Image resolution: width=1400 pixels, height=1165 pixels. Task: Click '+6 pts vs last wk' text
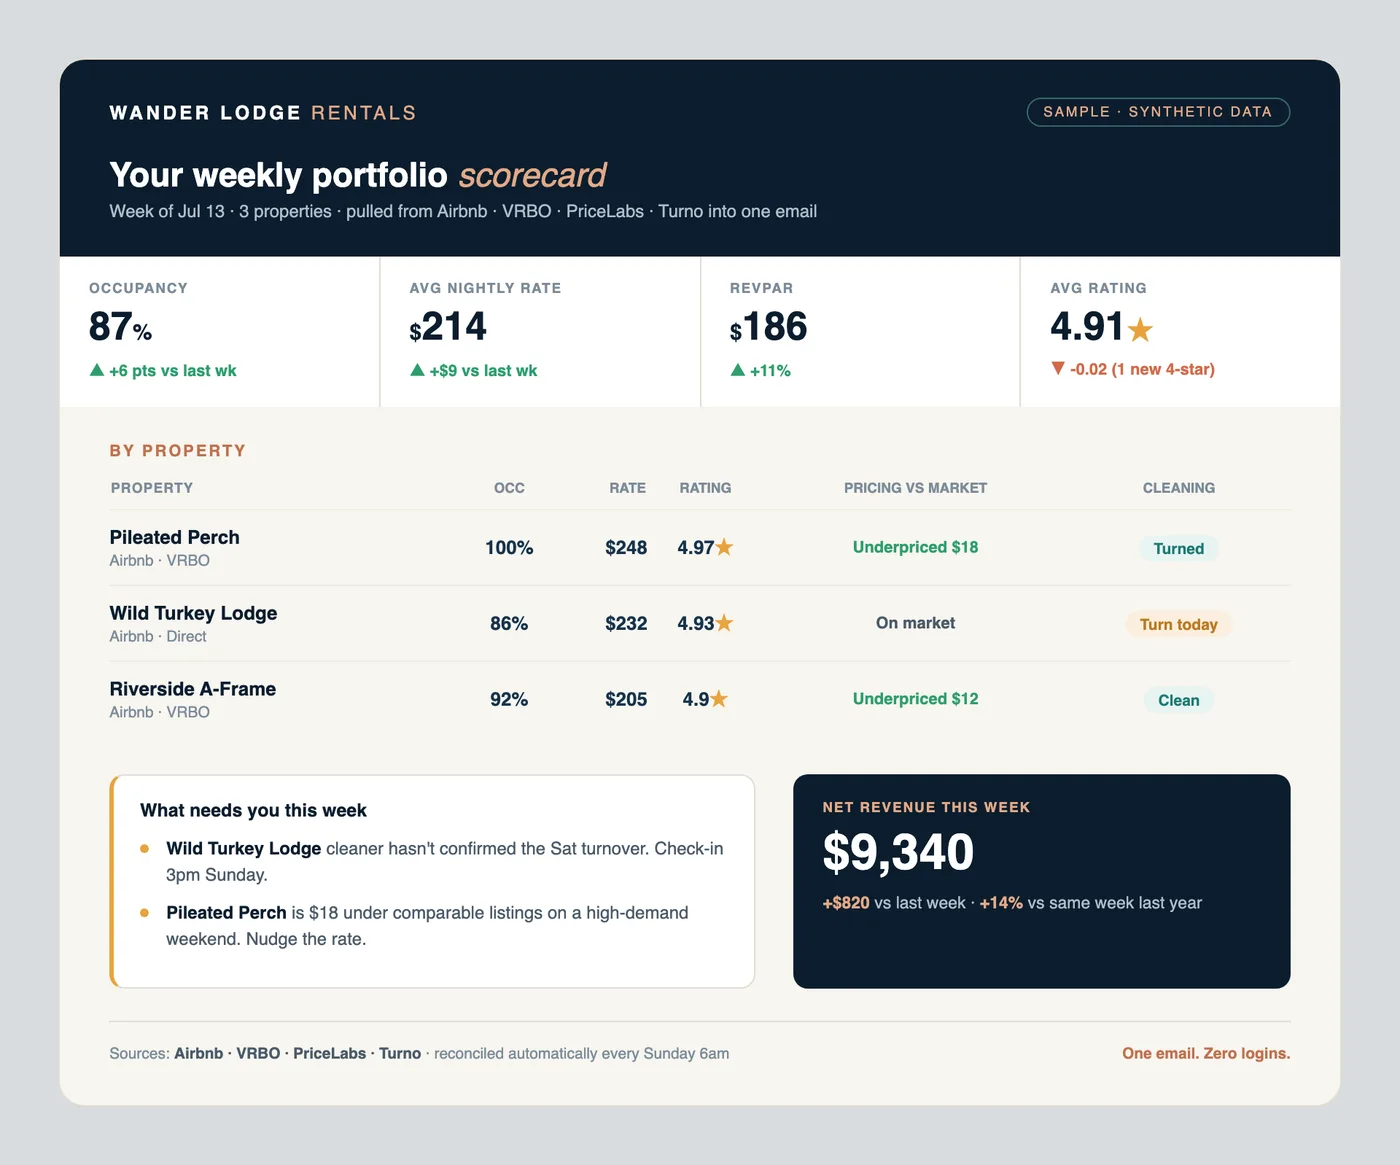point(173,370)
